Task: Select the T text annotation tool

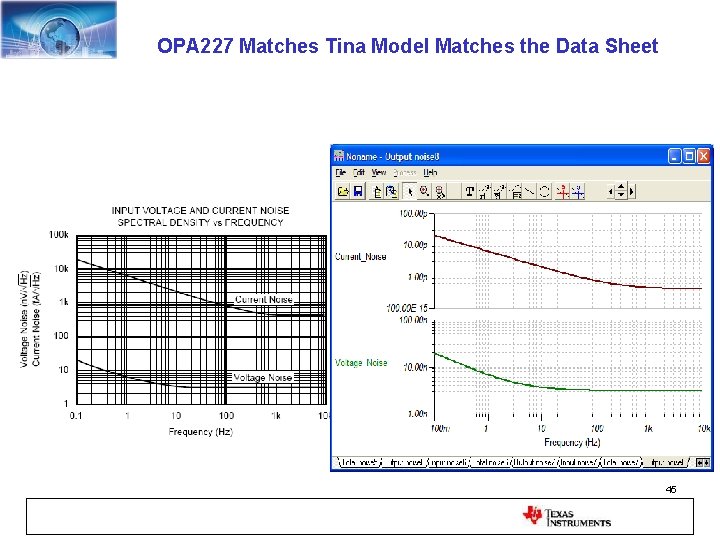Action: coord(469,191)
